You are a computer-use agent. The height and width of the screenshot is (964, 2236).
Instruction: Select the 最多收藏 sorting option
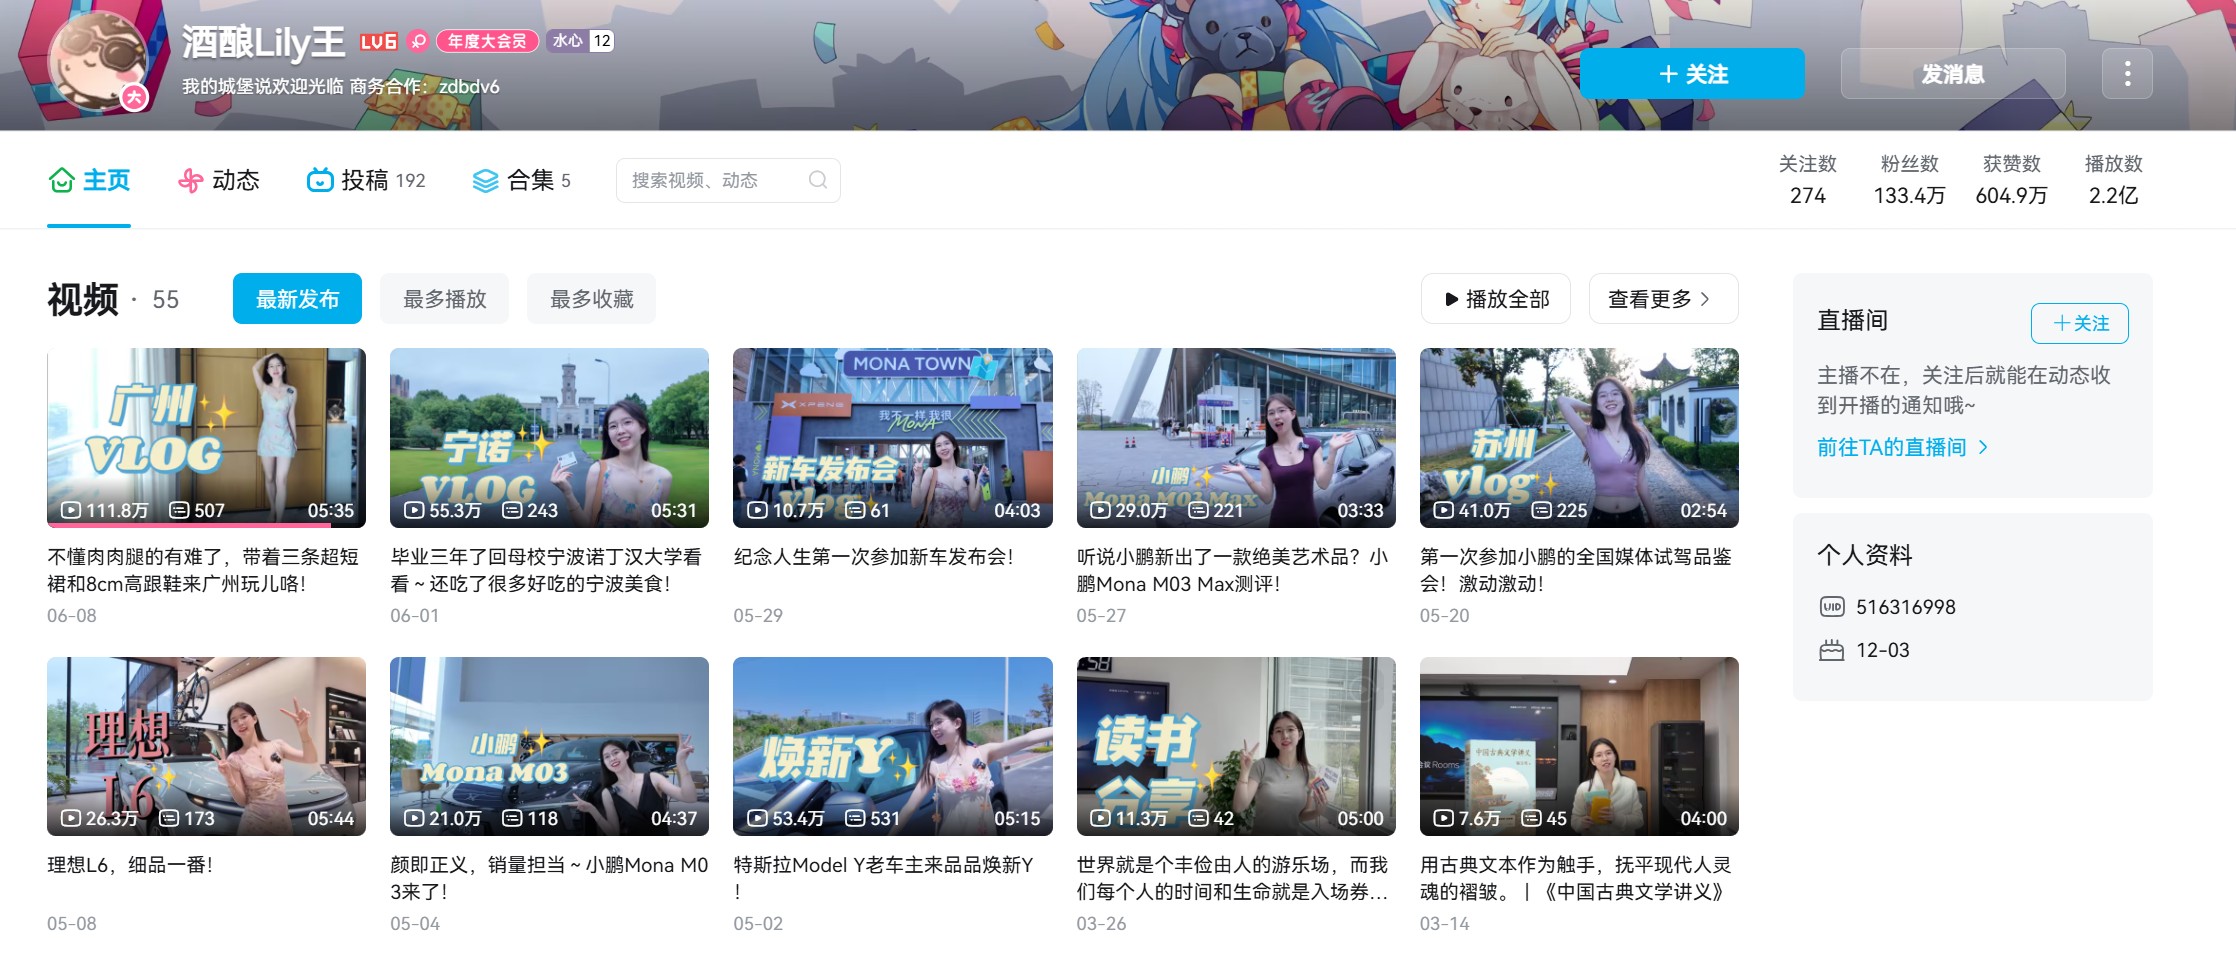(591, 298)
